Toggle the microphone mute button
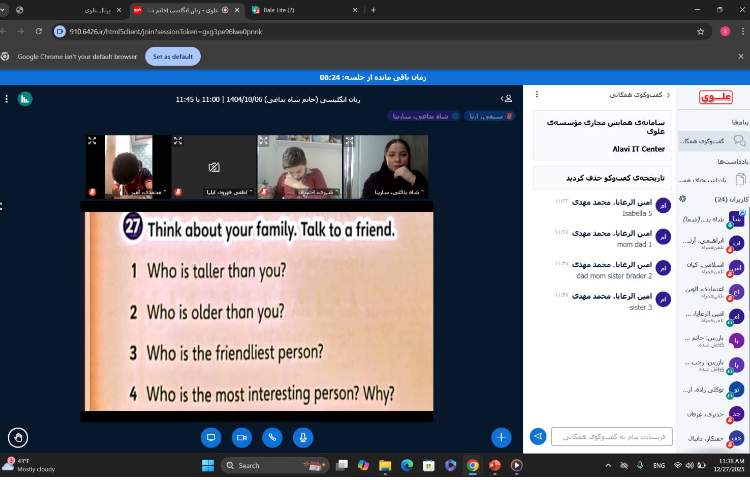The height and width of the screenshot is (480, 750). coord(302,437)
